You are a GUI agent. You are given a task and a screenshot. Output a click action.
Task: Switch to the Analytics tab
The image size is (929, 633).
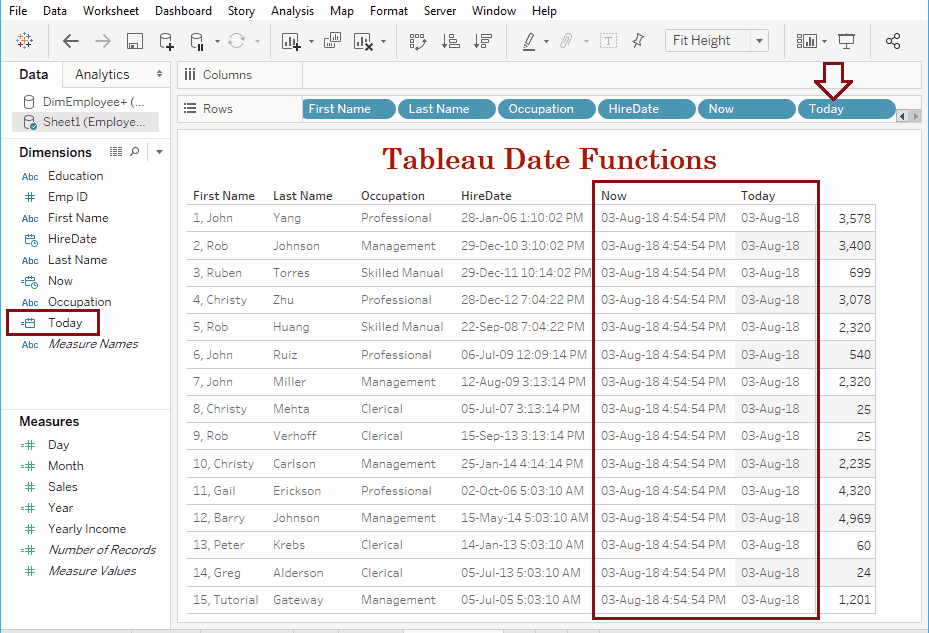pyautogui.click(x=103, y=74)
